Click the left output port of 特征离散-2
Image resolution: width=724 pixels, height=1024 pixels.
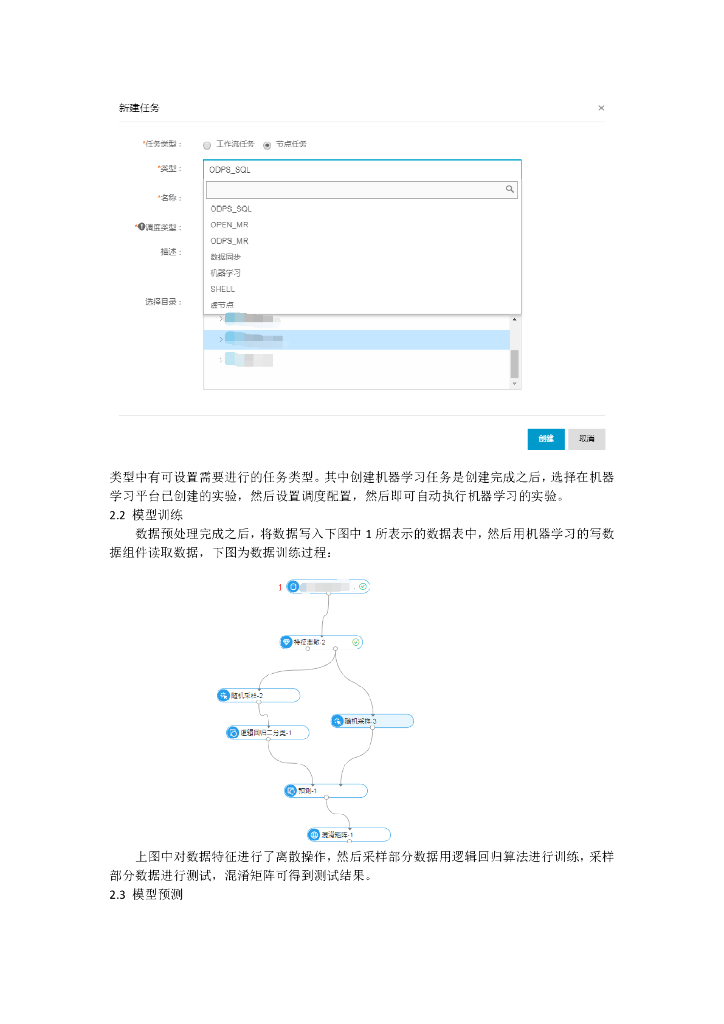307,648
